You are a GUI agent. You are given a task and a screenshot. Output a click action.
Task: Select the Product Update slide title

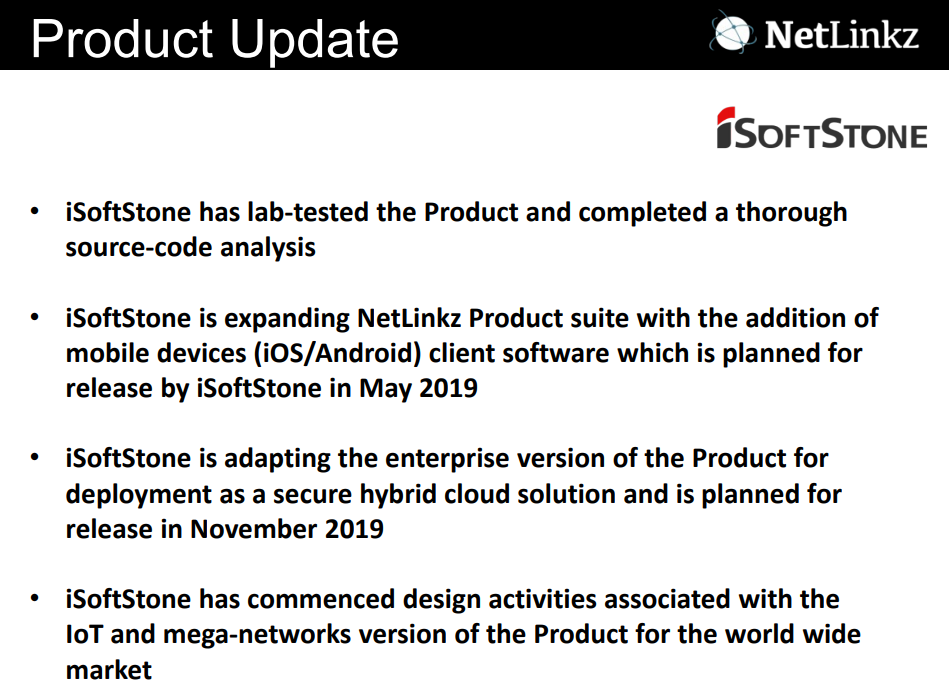(x=214, y=39)
